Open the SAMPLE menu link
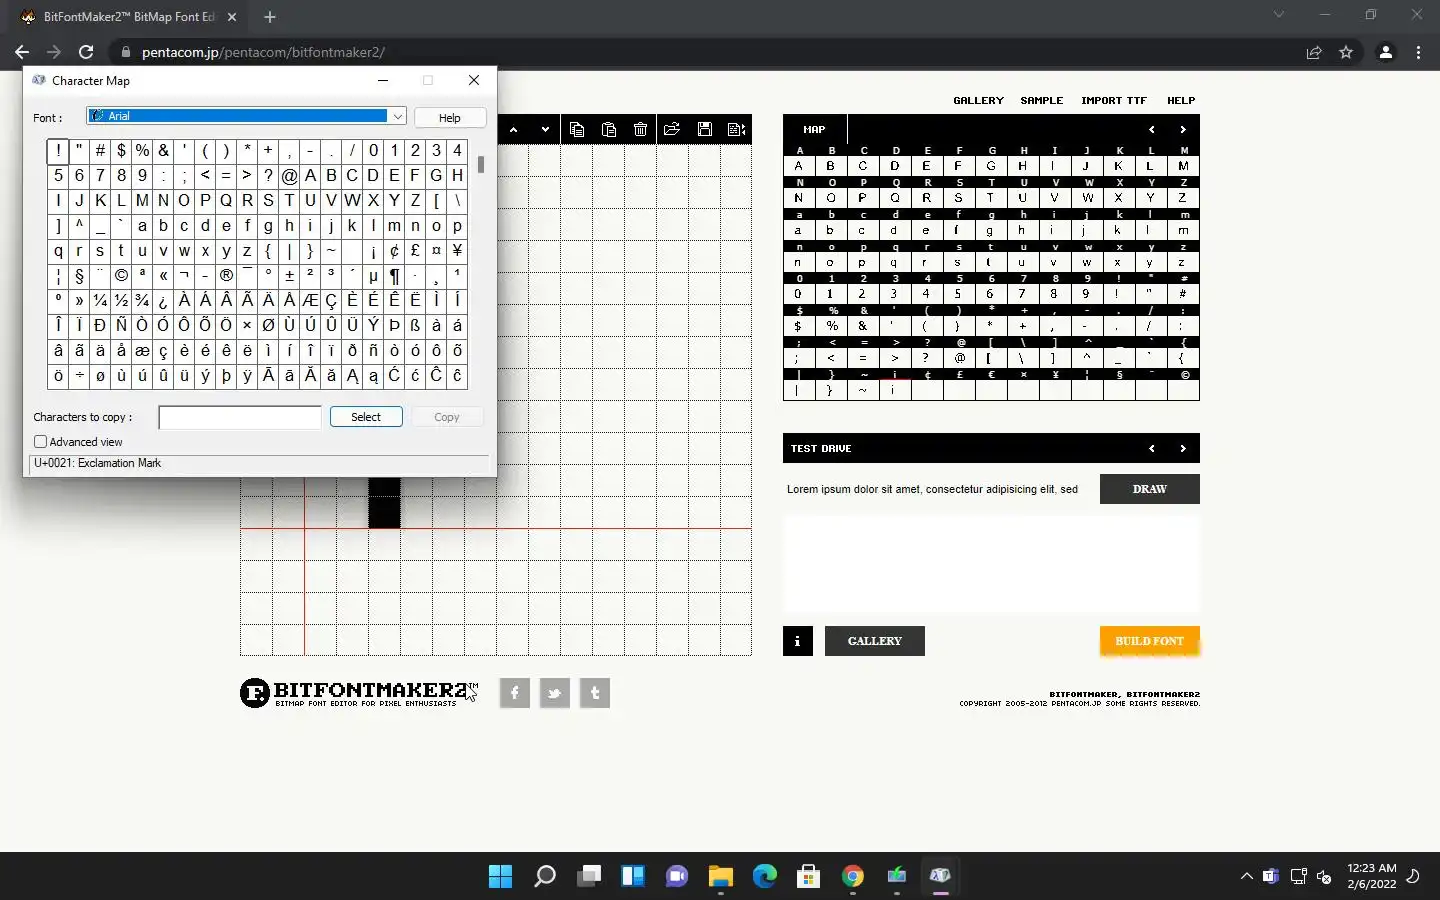 point(1041,100)
